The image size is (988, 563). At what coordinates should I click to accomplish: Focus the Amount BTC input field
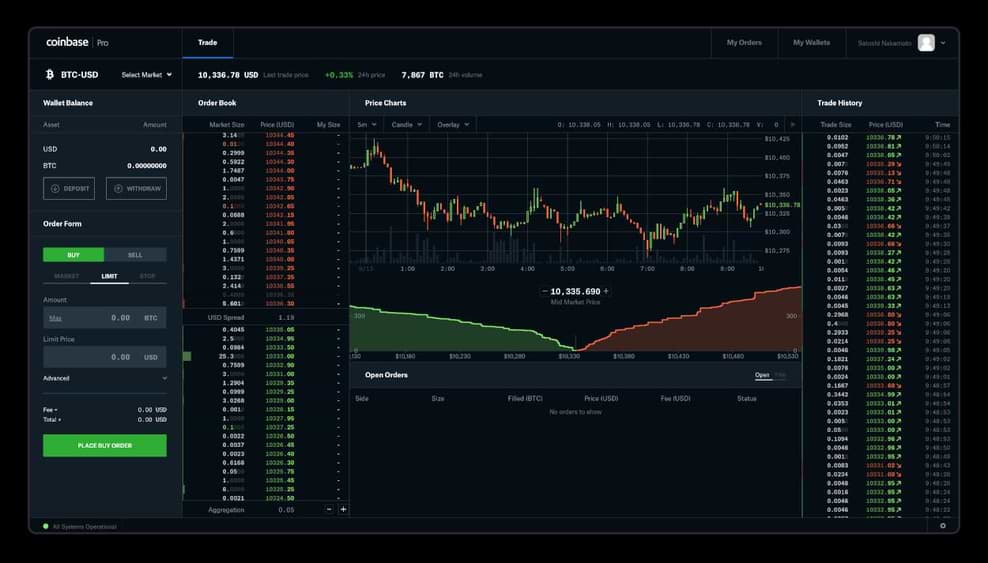[105, 317]
